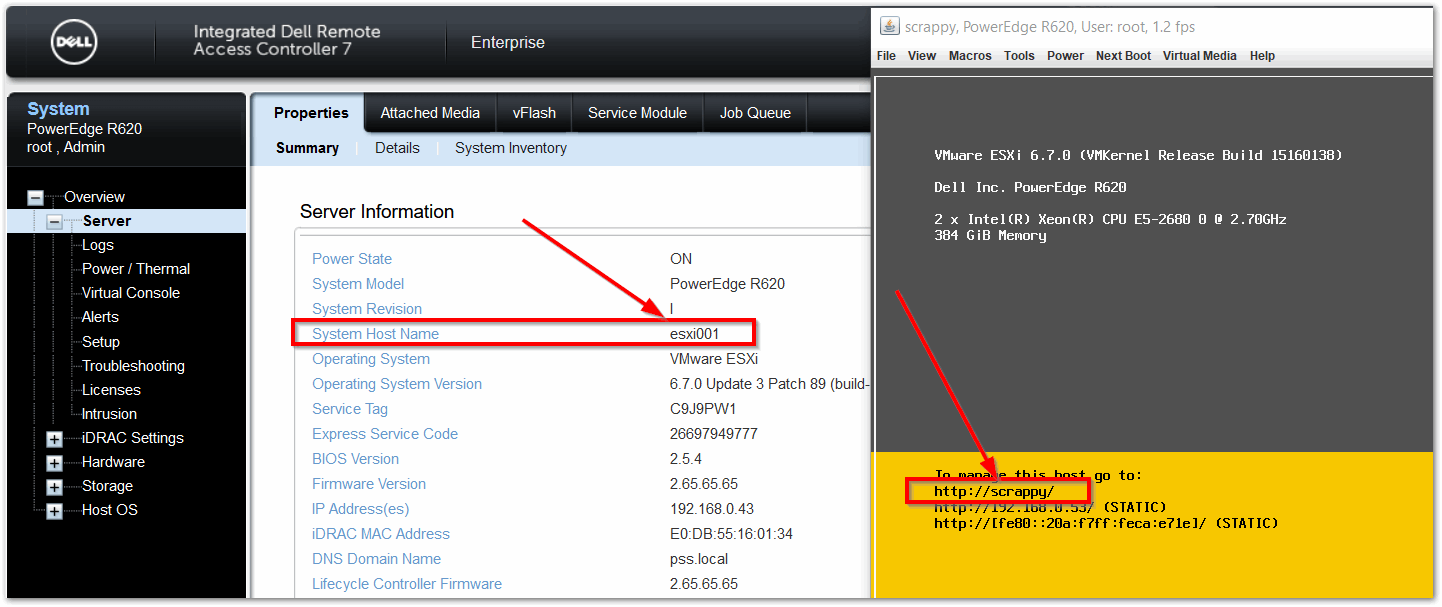The height and width of the screenshot is (607, 1442).
Task: Open Power / Thermal page
Action: pos(136,269)
